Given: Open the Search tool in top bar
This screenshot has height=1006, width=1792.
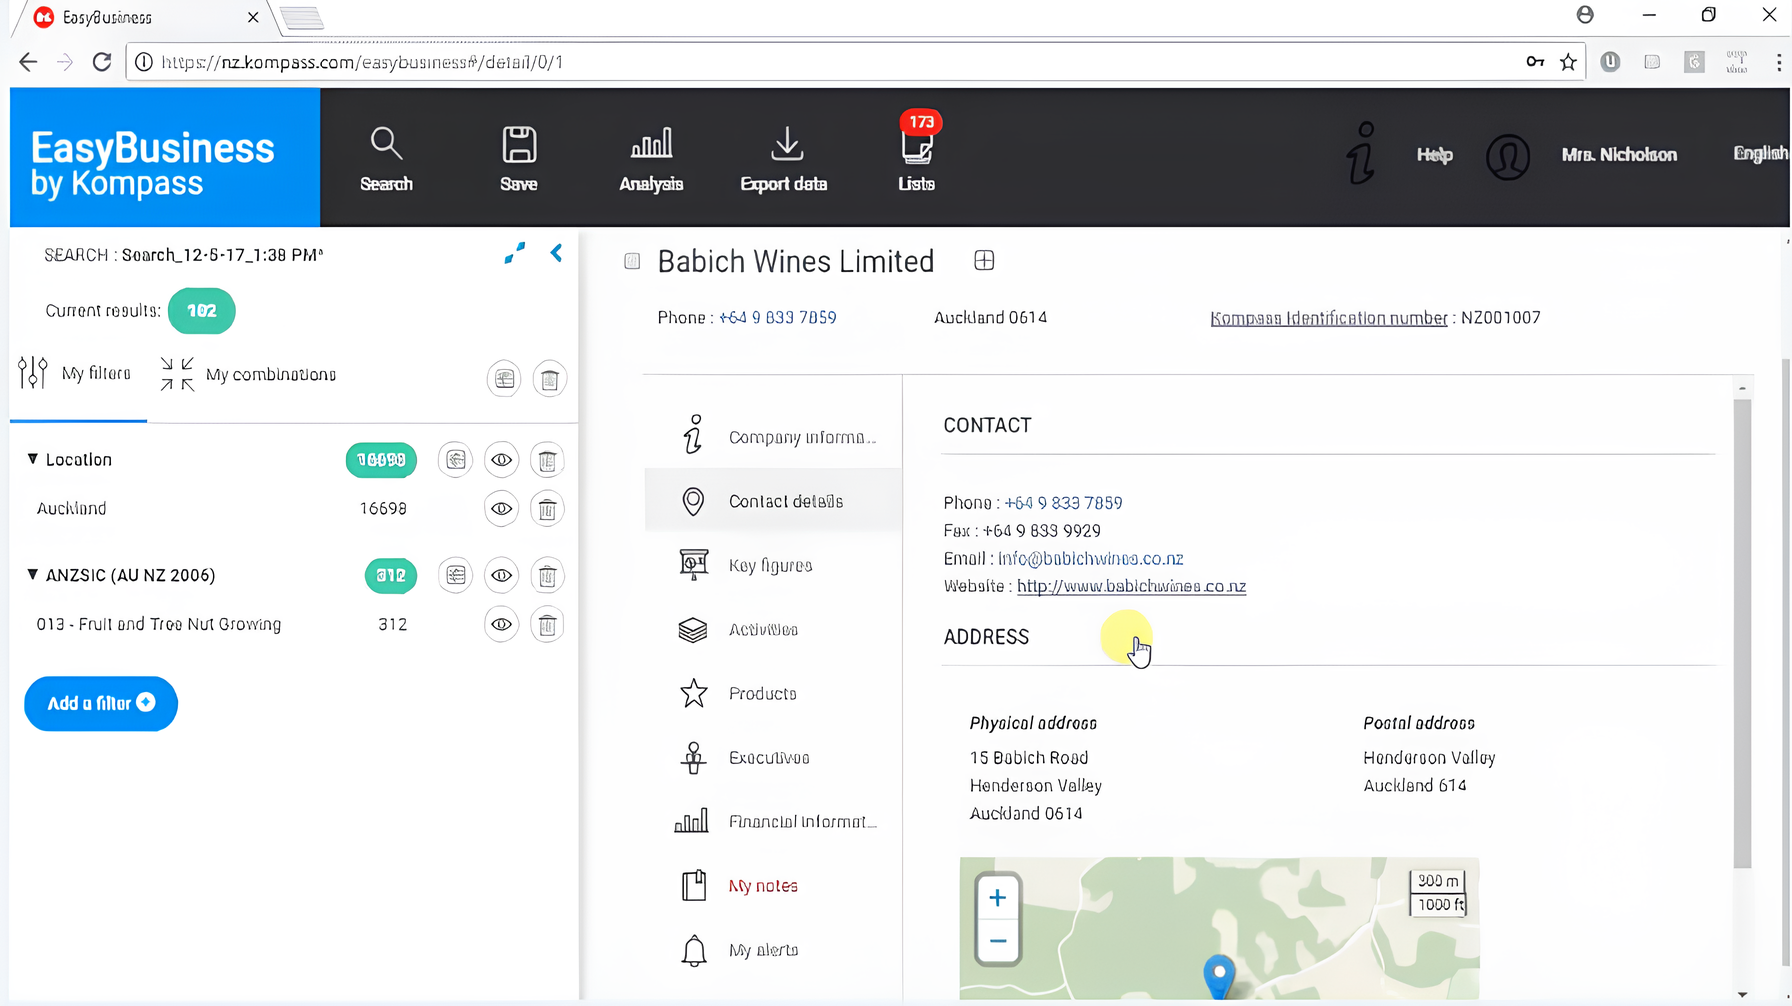Looking at the screenshot, I should [386, 158].
